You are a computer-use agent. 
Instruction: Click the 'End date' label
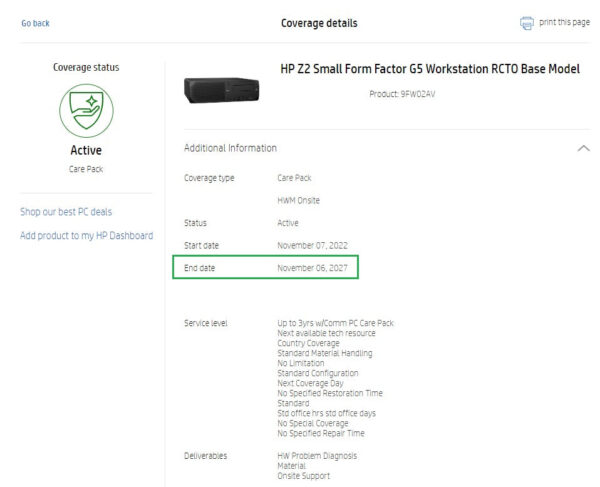199,268
